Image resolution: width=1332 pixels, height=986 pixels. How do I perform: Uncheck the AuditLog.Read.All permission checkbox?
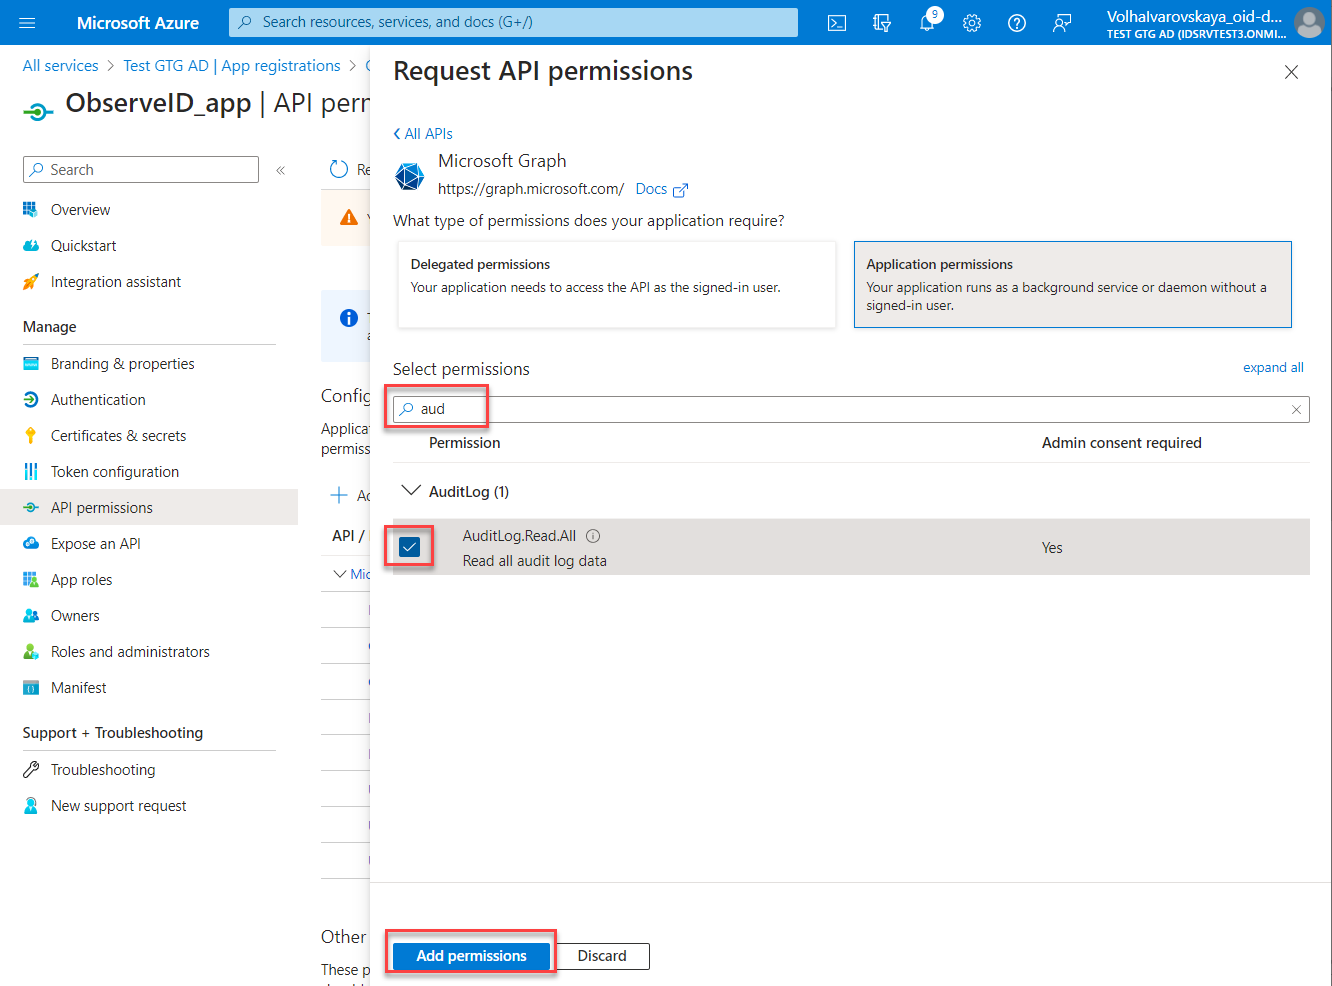(410, 547)
